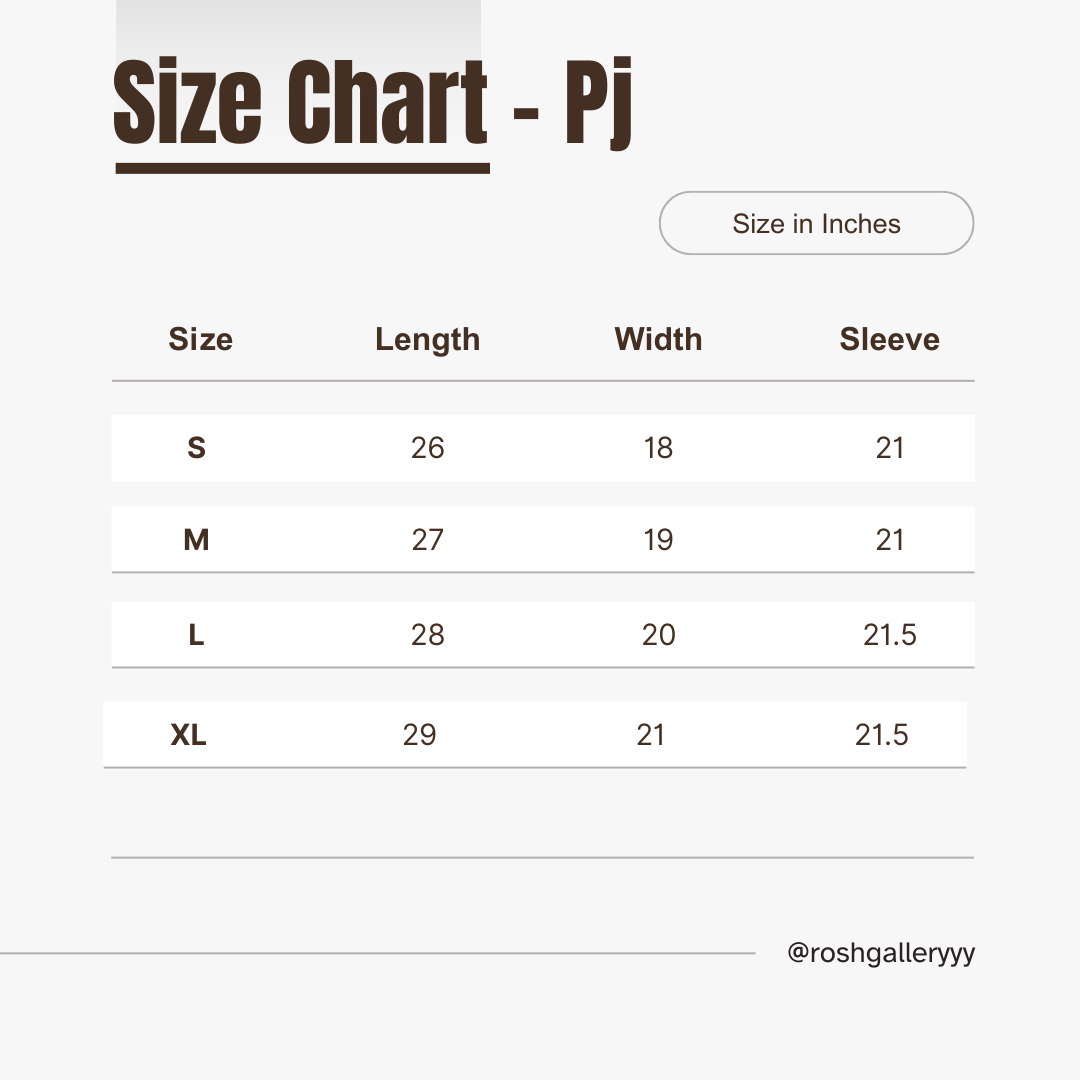Select the "Size Chart" title text
1080x1080 pixels.
[301, 105]
